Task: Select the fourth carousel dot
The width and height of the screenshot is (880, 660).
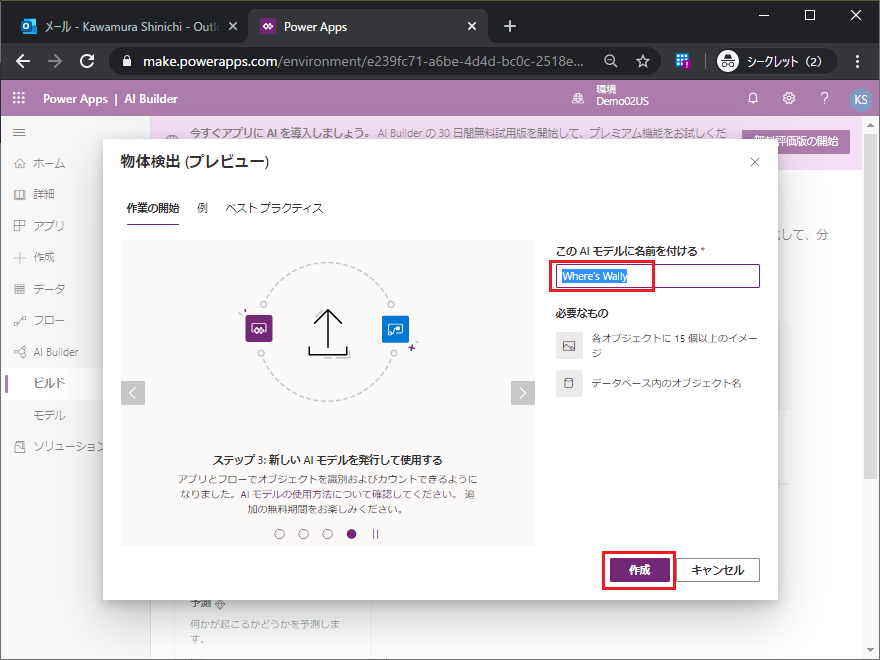Action: click(351, 534)
